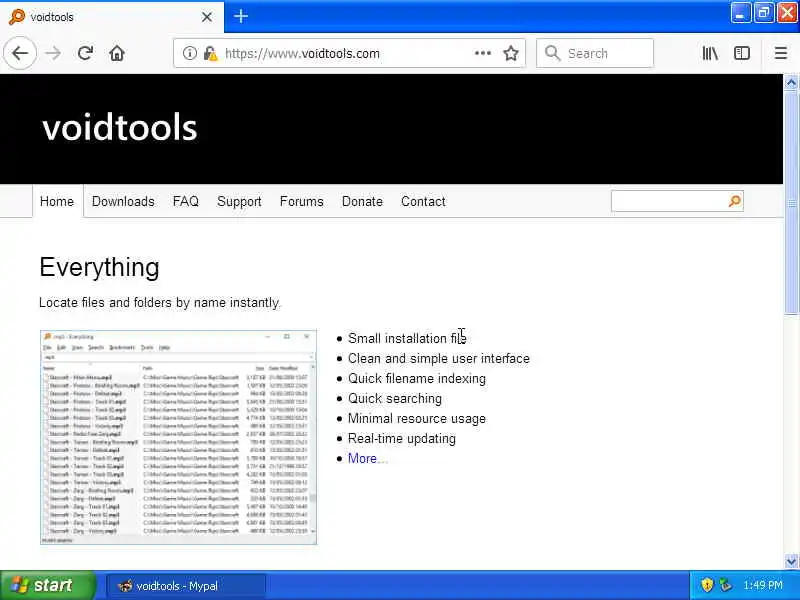Click the tray icon next to the clock
Image resolution: width=800 pixels, height=600 pixels.
tap(726, 585)
